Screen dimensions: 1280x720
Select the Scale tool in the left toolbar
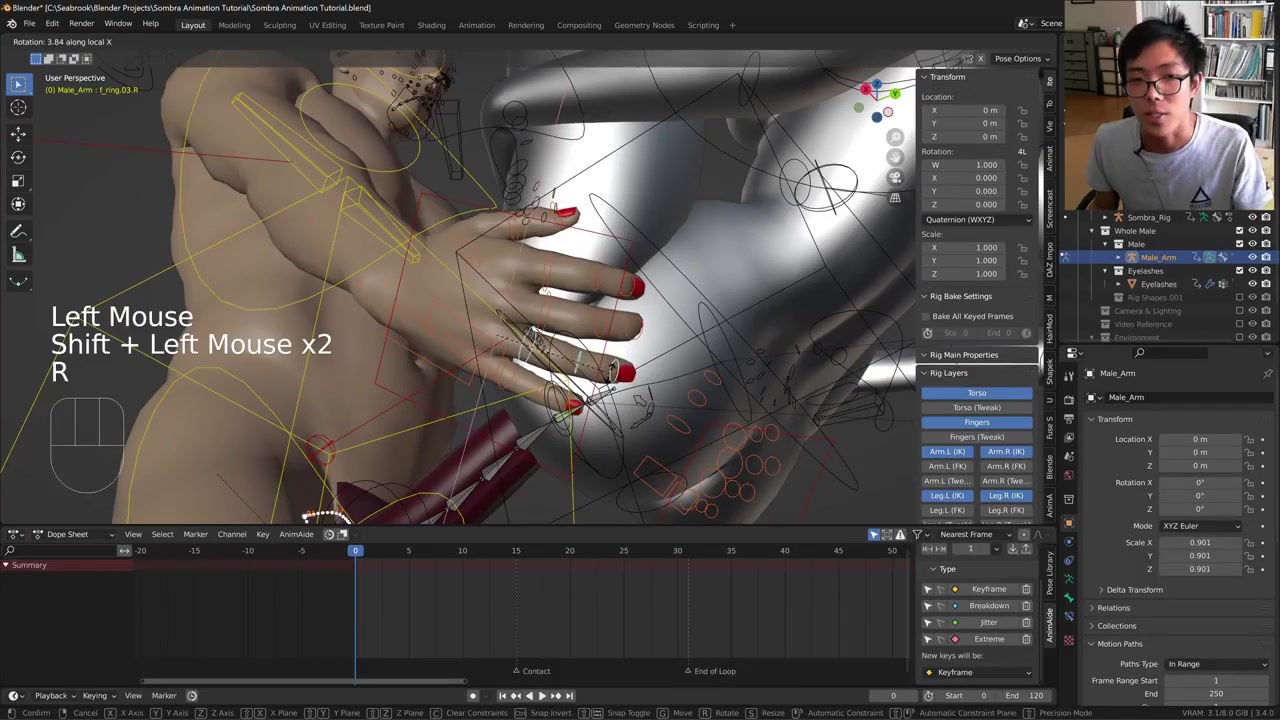tap(18, 181)
